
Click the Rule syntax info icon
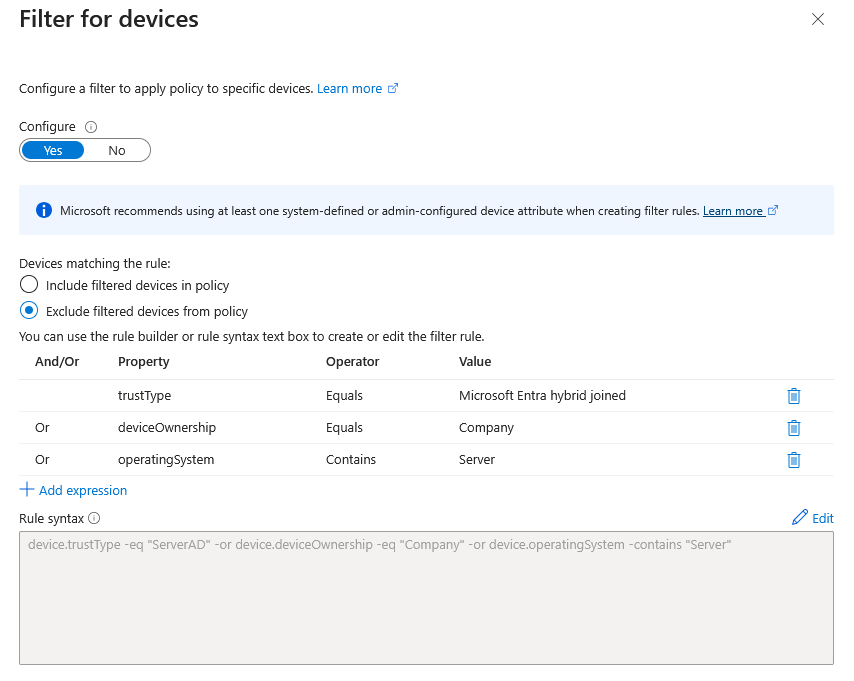pyautogui.click(x=94, y=518)
